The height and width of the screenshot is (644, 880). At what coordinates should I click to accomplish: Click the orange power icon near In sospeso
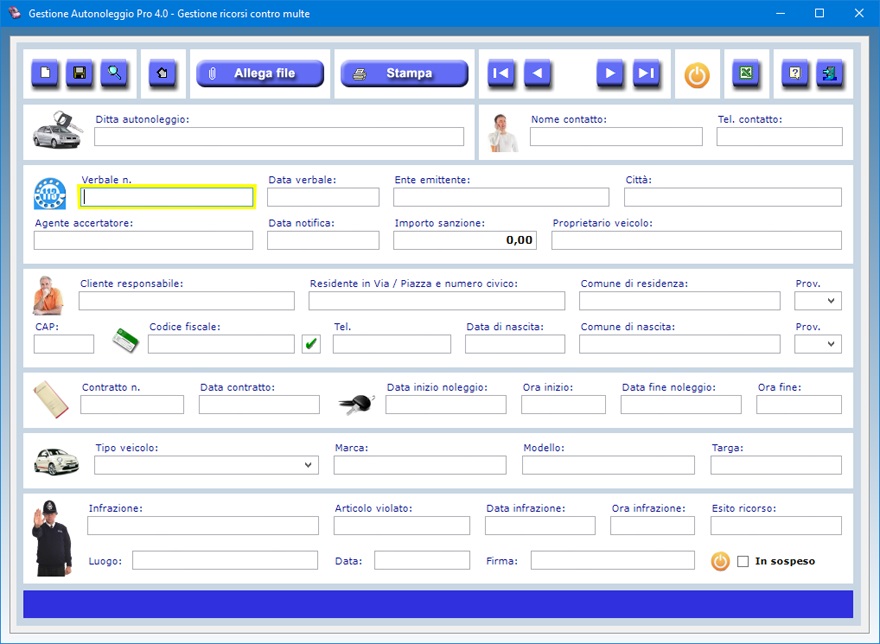pyautogui.click(x=720, y=561)
